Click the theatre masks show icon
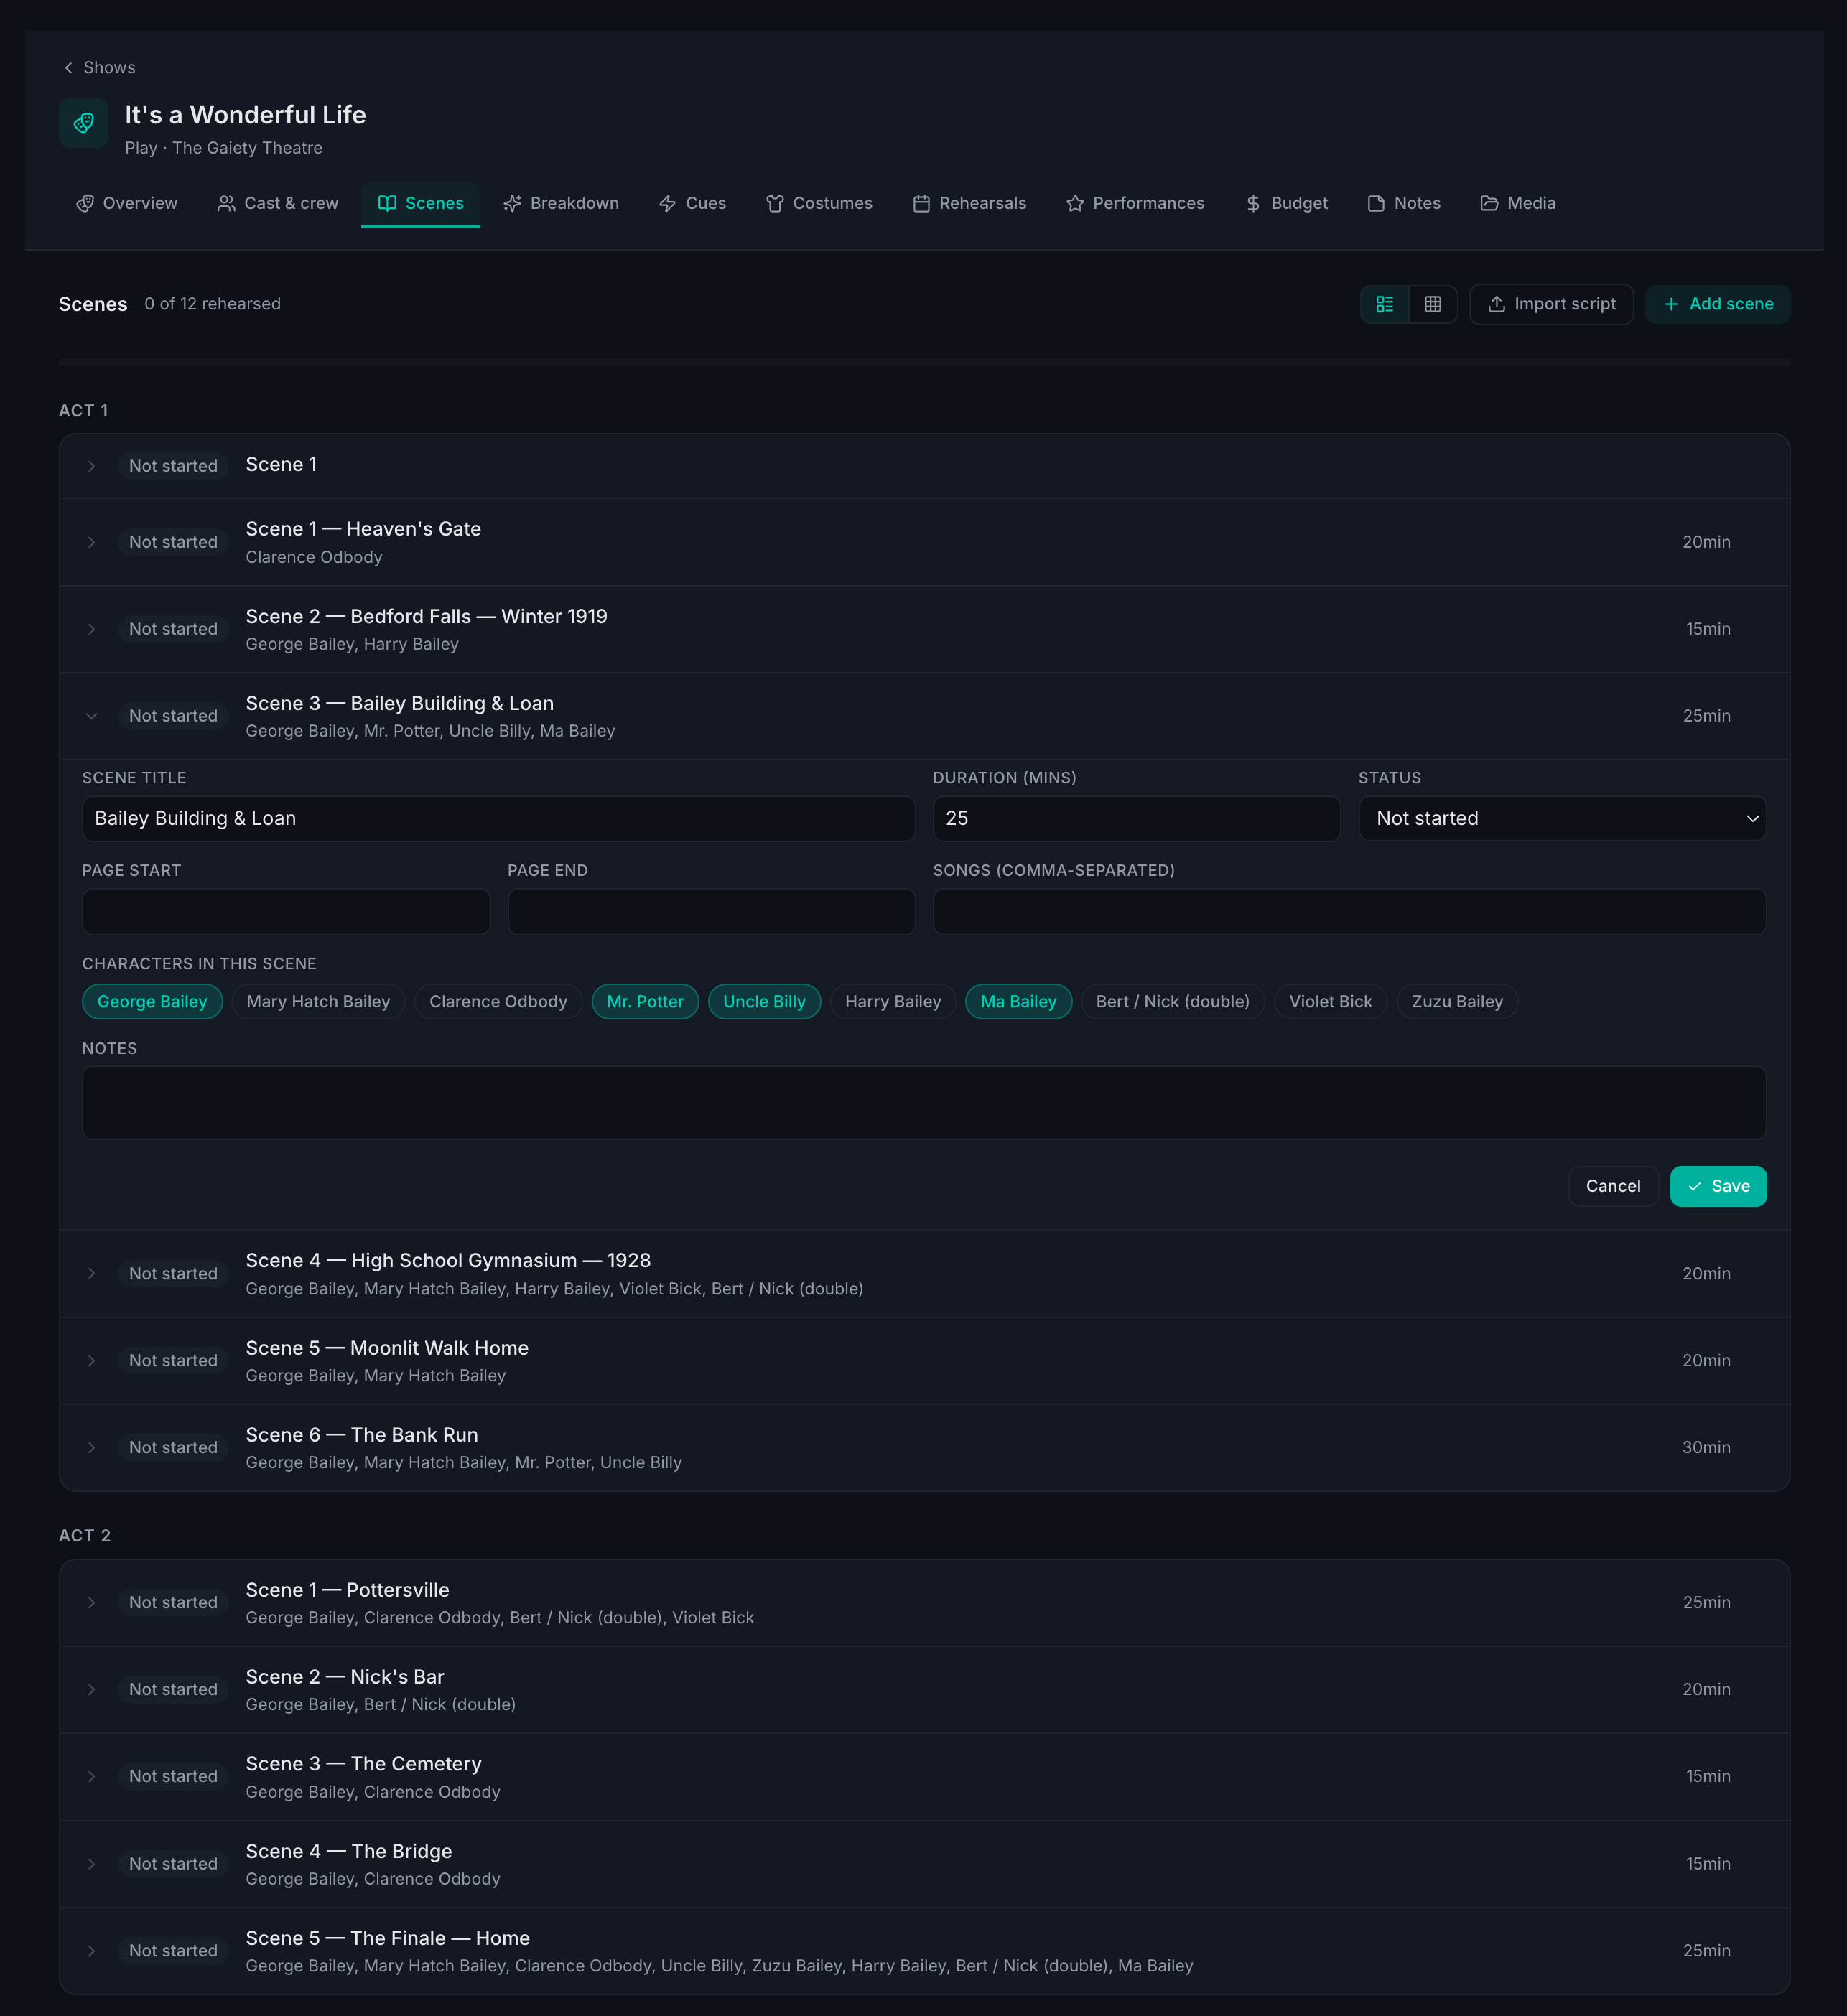 pos(84,123)
